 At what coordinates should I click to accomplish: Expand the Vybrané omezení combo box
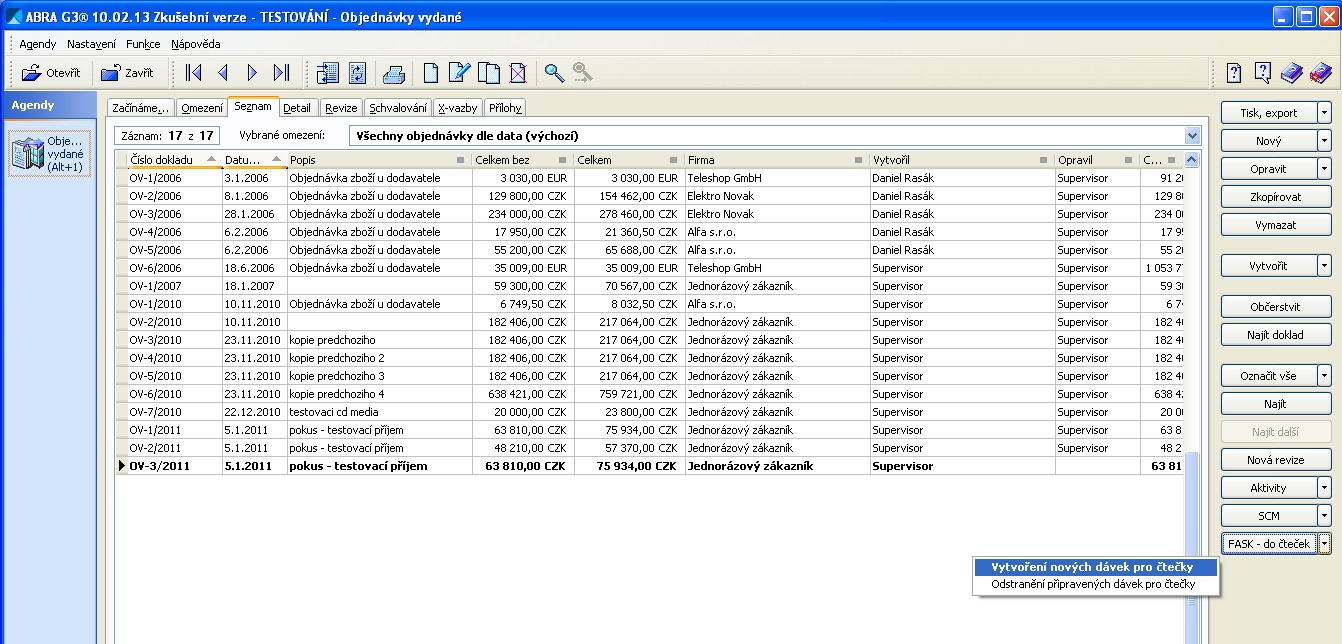1191,135
